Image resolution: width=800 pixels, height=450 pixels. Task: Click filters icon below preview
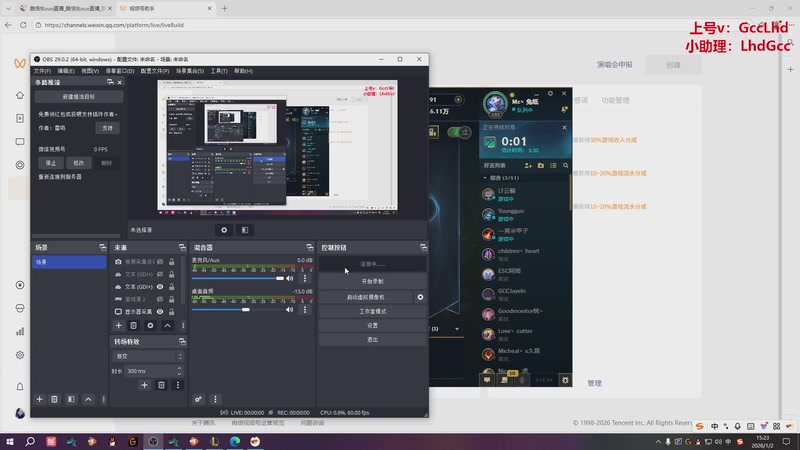point(245,230)
